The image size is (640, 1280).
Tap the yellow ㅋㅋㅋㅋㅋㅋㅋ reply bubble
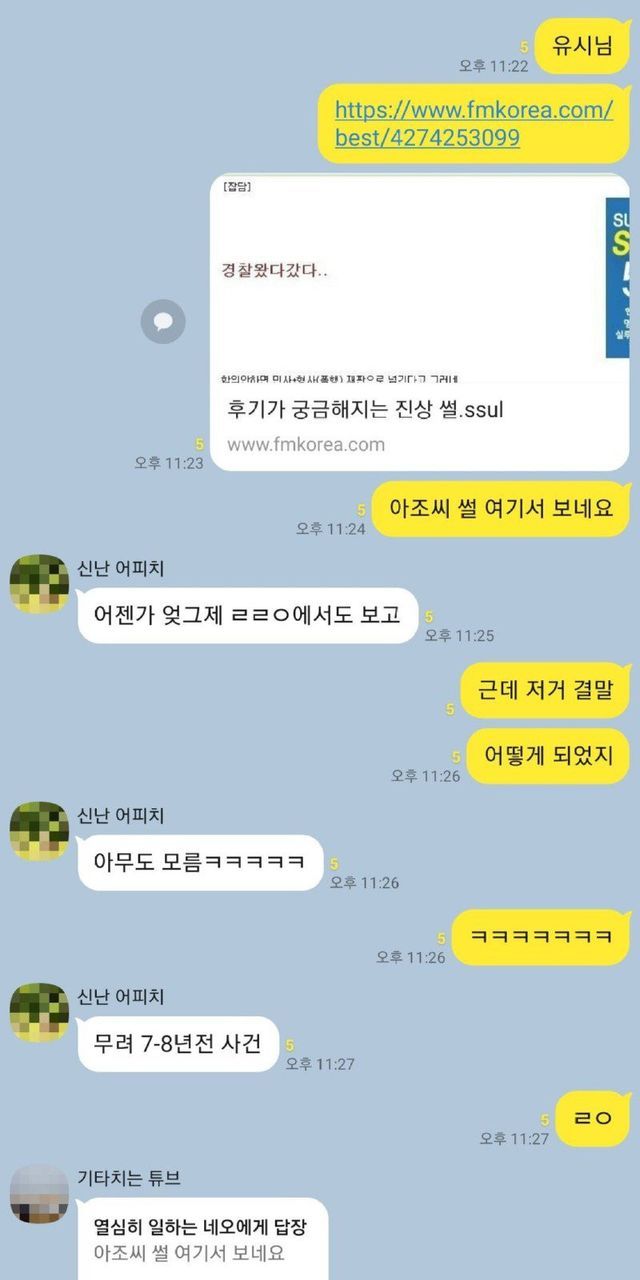[x=541, y=937]
